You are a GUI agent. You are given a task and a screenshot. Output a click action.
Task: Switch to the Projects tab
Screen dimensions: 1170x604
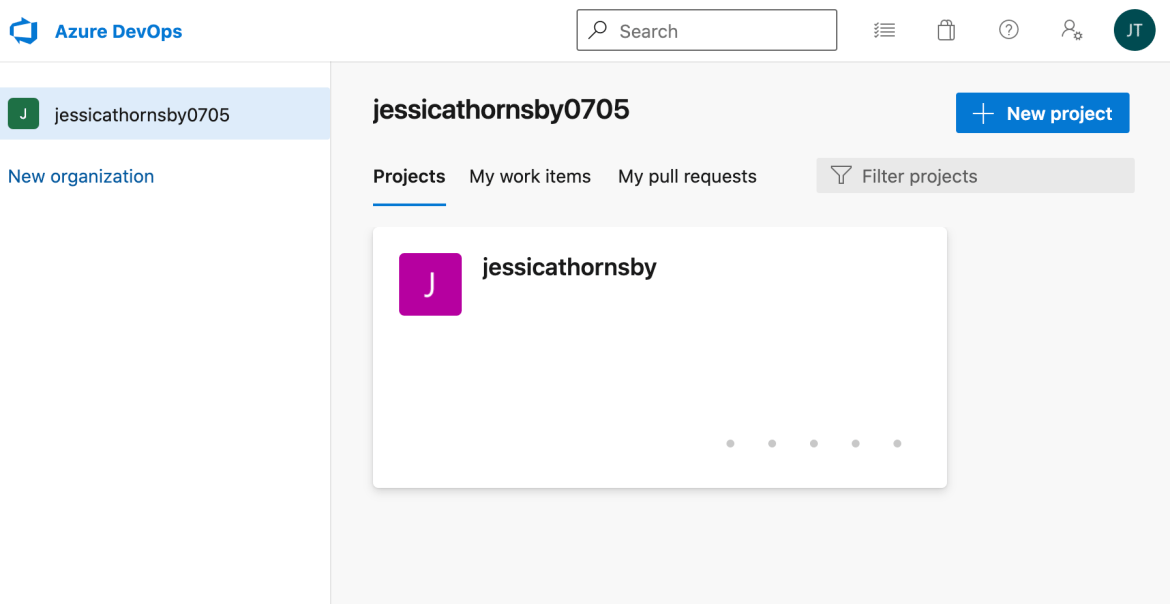click(x=409, y=177)
